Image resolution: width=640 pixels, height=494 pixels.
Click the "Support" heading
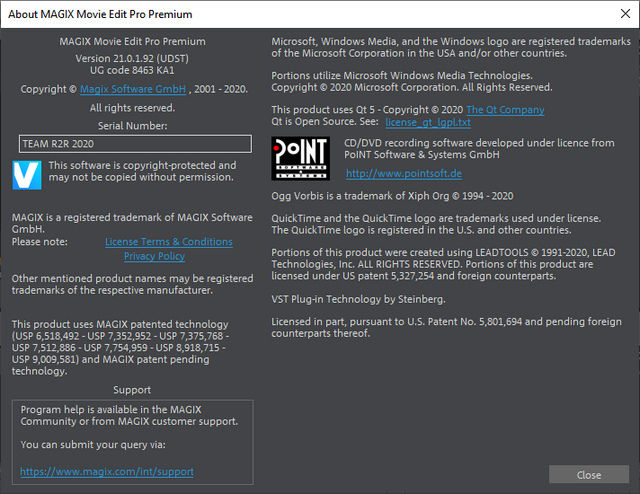132,390
